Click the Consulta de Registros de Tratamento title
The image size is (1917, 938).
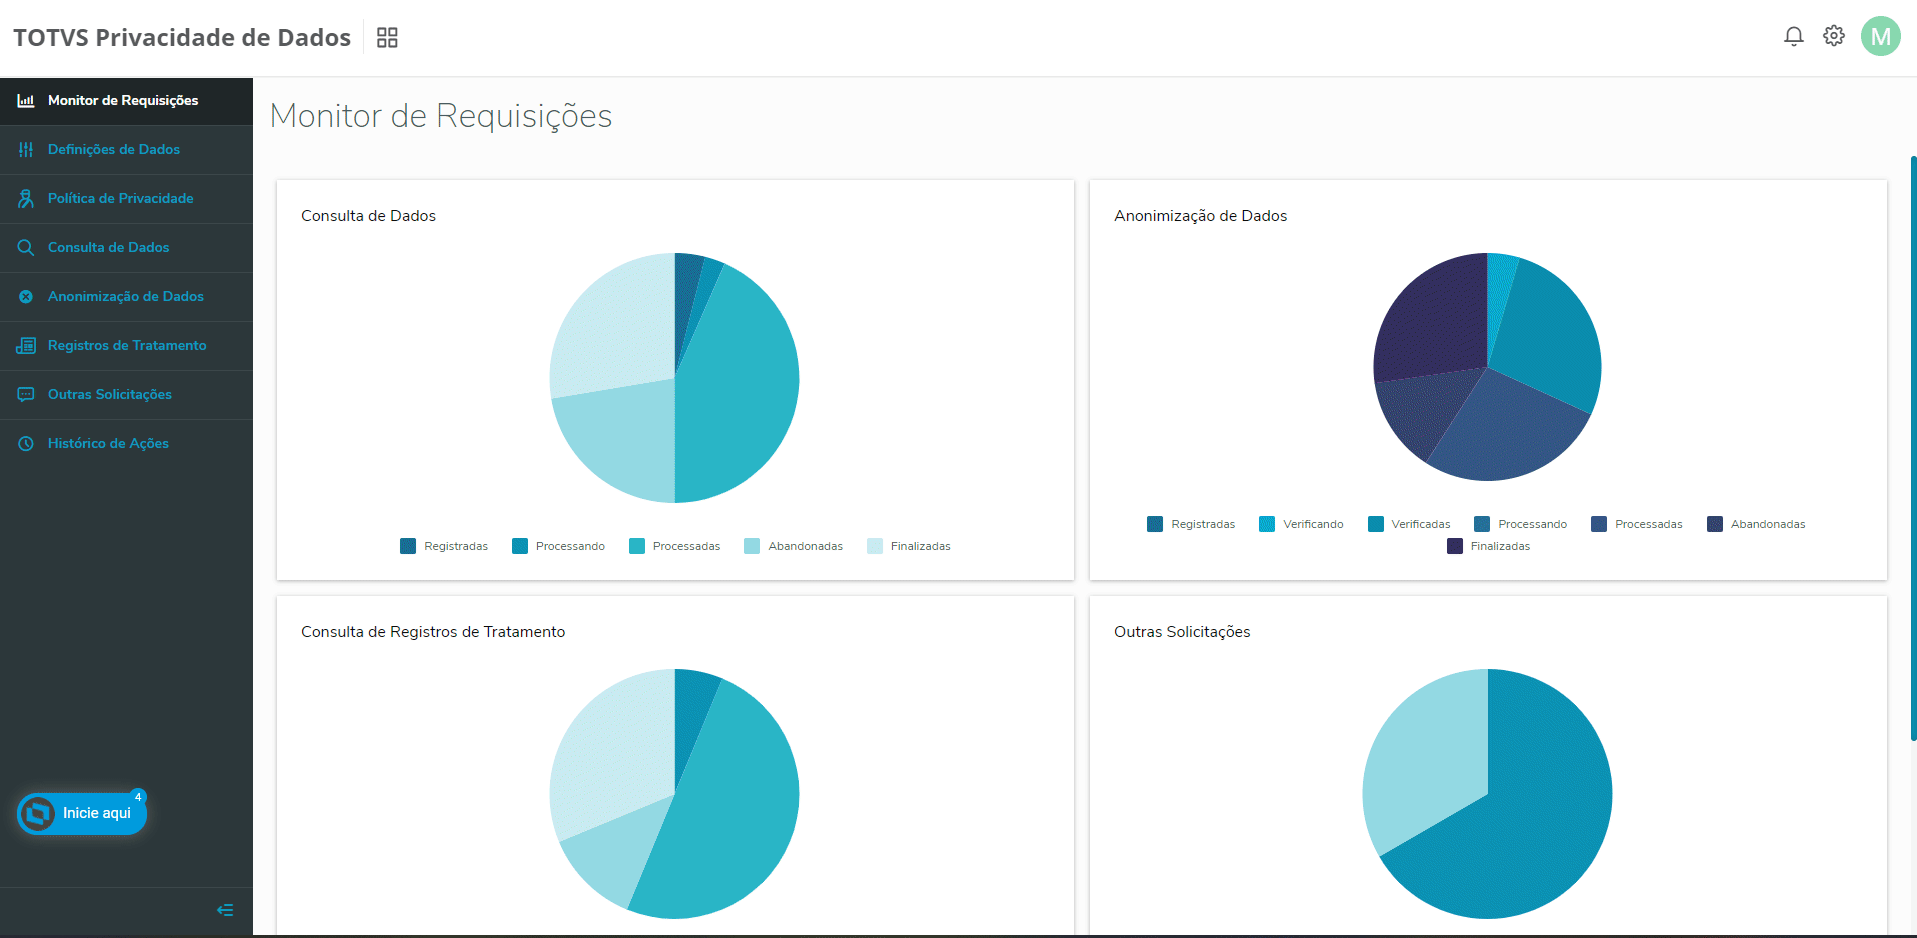[433, 632]
